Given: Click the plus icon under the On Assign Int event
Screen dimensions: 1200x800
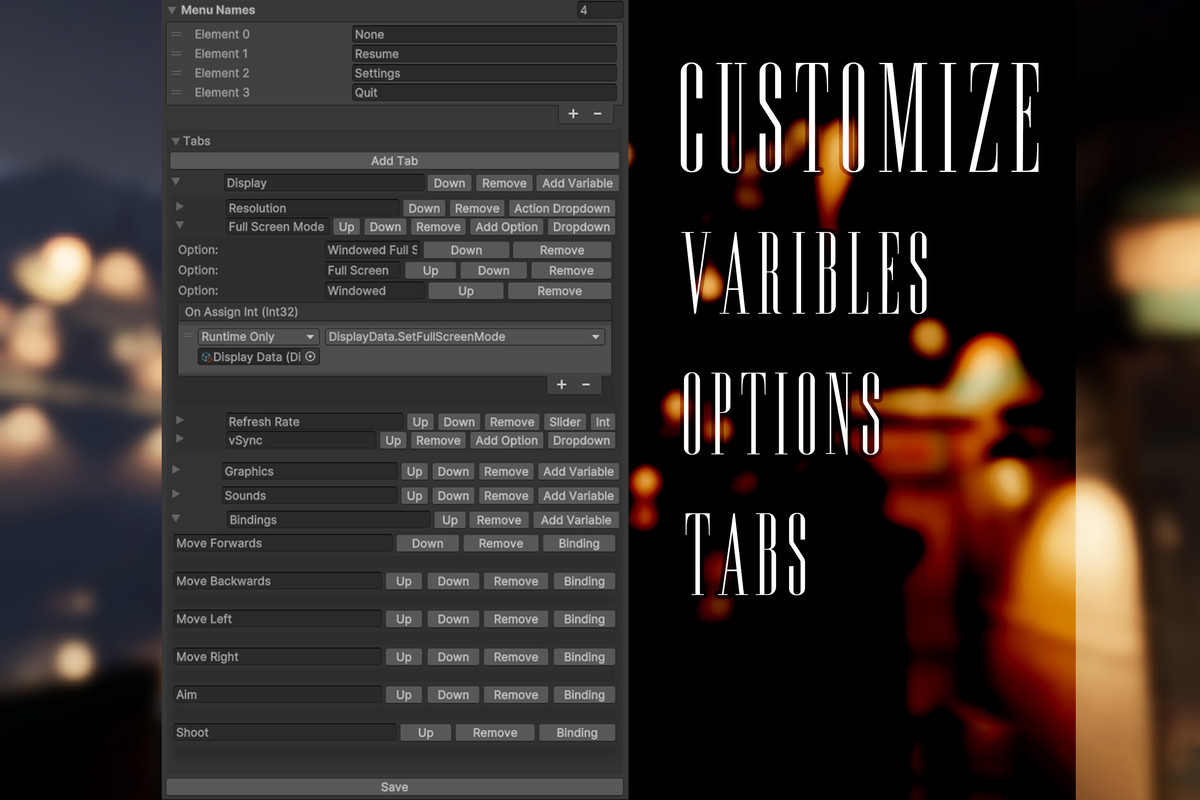Looking at the screenshot, I should coord(561,384).
